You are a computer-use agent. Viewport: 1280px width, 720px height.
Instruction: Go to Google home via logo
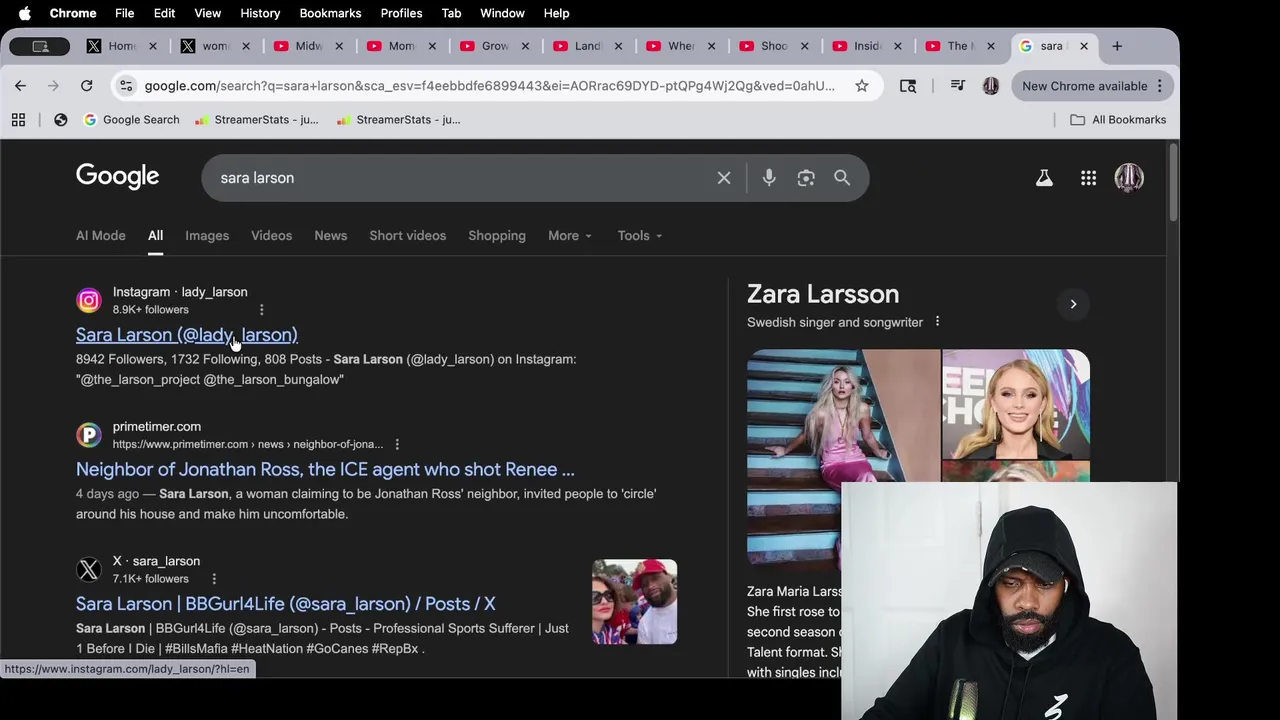tap(117, 177)
